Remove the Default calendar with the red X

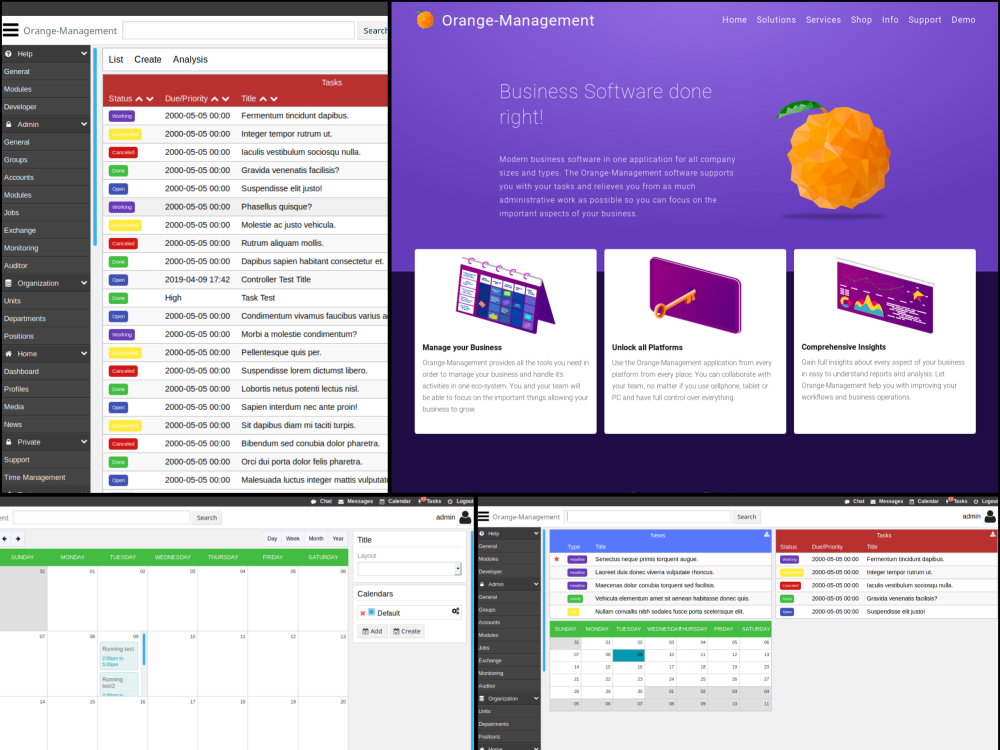point(363,614)
